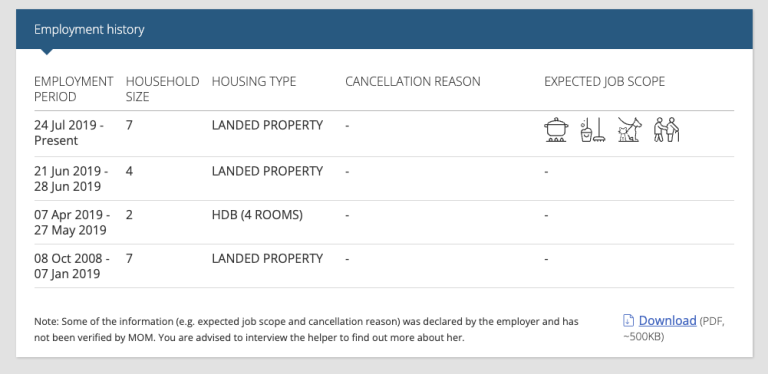Click the pet care dog icon
The height and width of the screenshot is (374, 768).
(x=629, y=130)
